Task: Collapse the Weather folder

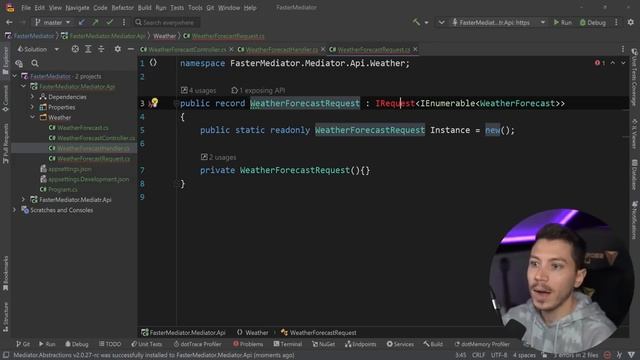Action: [32, 117]
